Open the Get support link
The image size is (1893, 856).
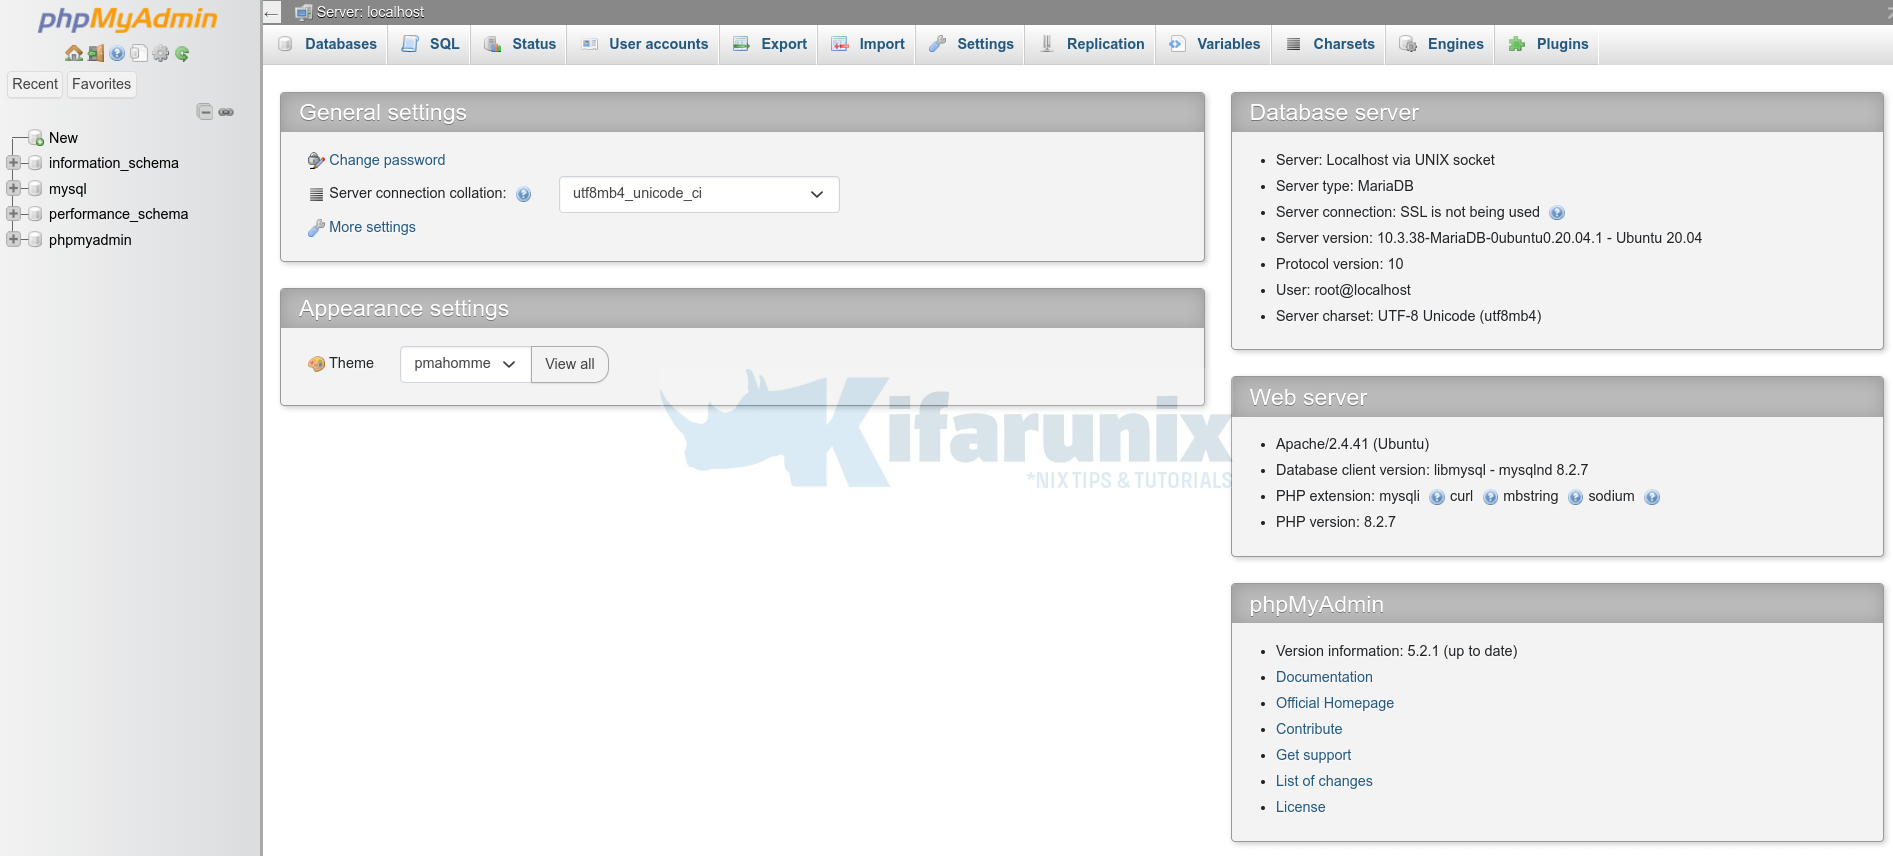point(1313,755)
